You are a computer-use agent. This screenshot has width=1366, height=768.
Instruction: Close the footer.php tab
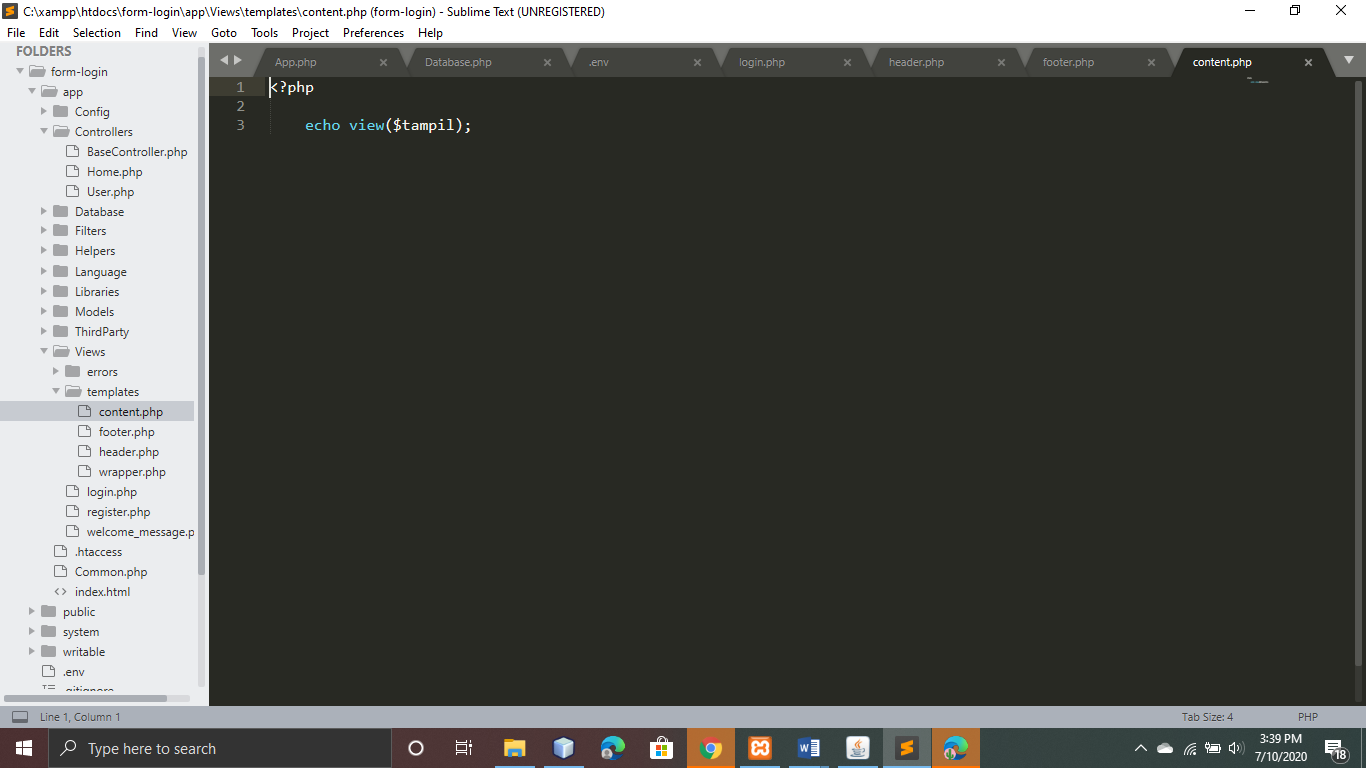1151,62
